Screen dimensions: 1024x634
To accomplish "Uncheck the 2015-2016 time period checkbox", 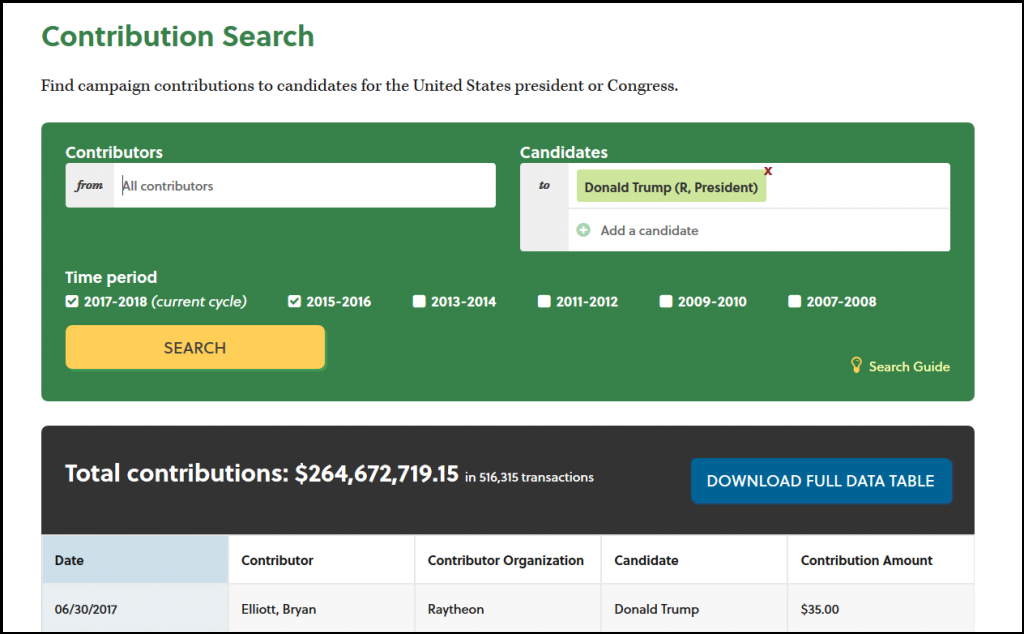I will pyautogui.click(x=295, y=301).
